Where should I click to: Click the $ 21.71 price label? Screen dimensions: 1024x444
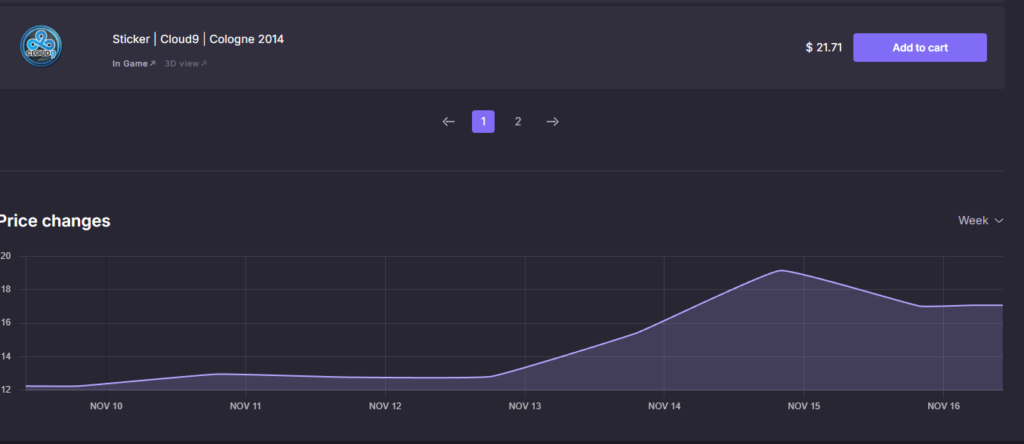click(823, 48)
